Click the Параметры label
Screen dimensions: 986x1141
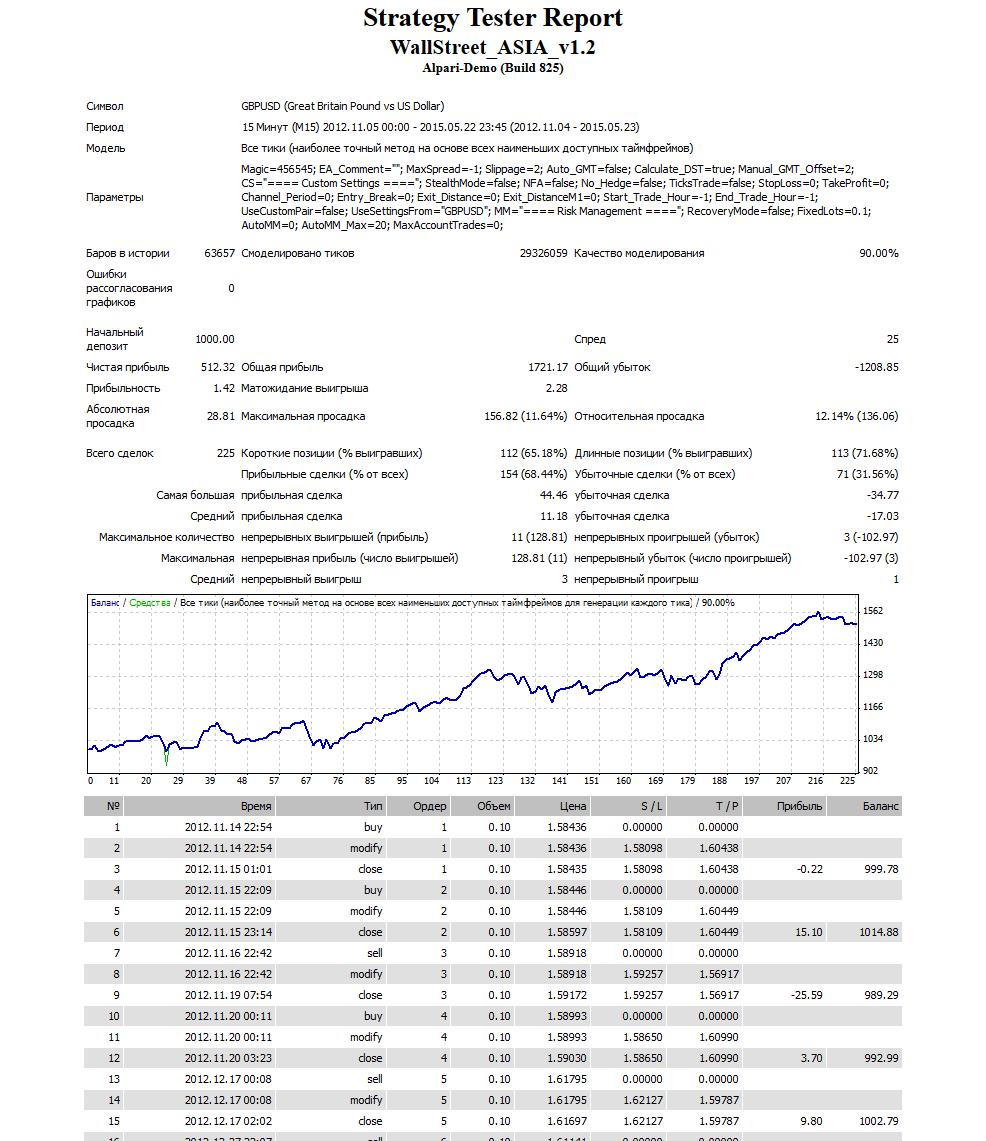coord(115,197)
